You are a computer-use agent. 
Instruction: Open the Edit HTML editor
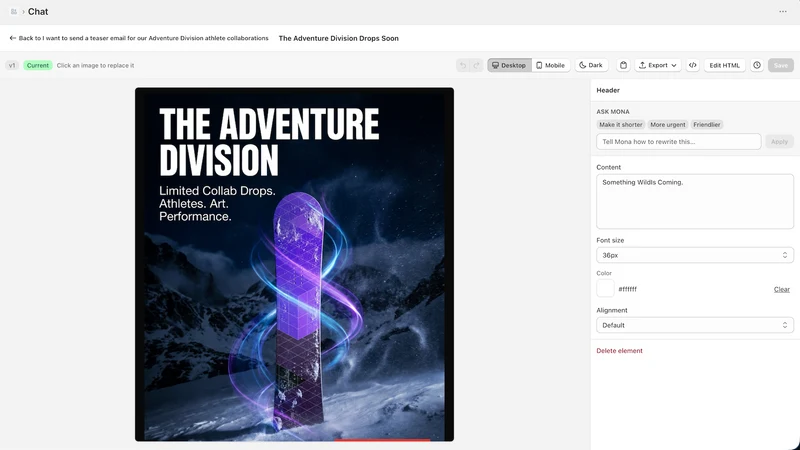pos(724,65)
